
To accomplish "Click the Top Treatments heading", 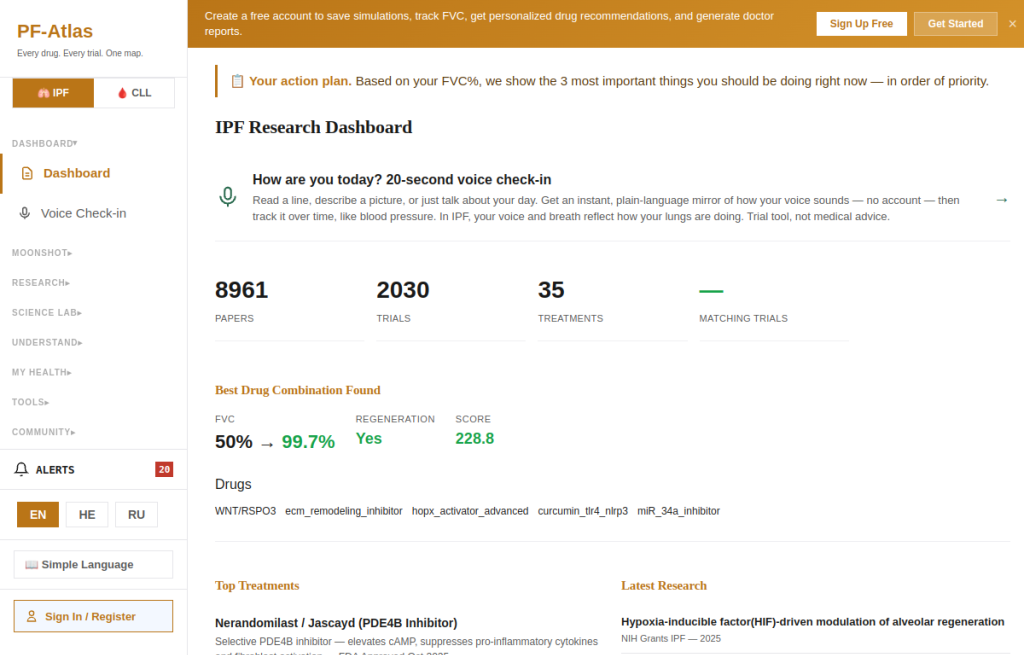I will pos(257,586).
